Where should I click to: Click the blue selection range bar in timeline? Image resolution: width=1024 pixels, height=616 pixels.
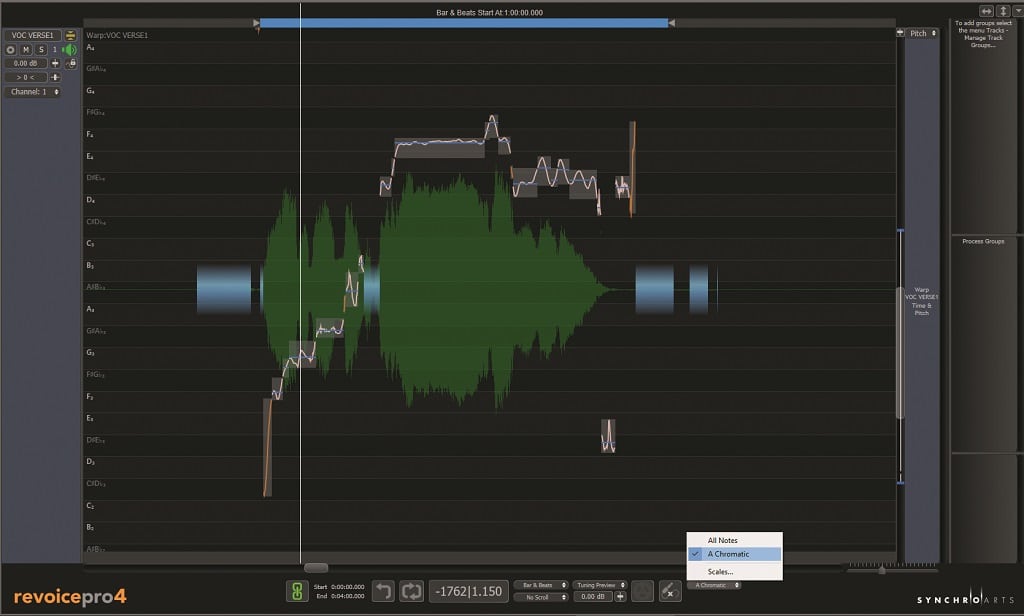point(464,23)
